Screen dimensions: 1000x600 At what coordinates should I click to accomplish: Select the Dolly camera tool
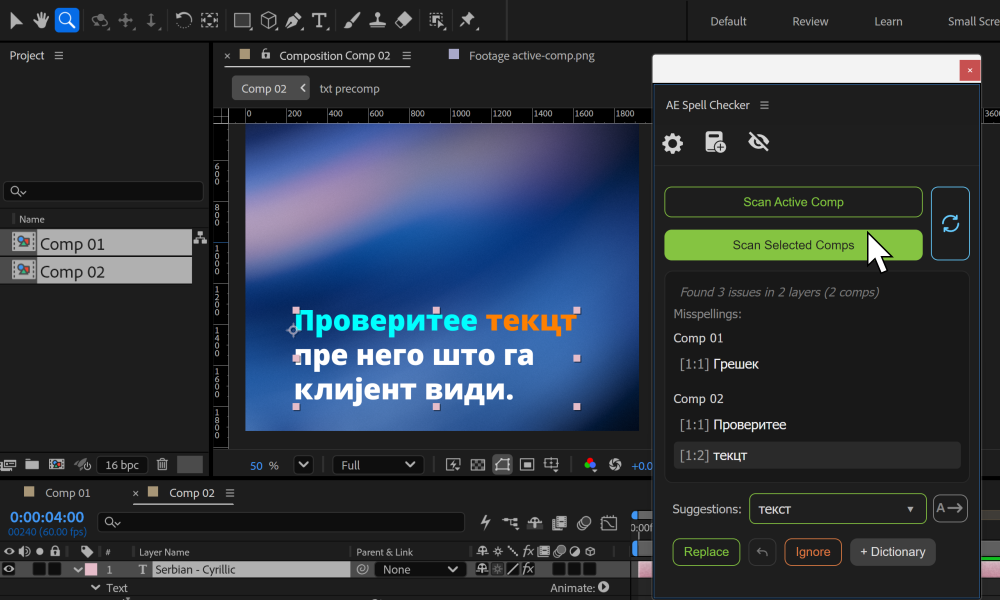click(x=151, y=20)
